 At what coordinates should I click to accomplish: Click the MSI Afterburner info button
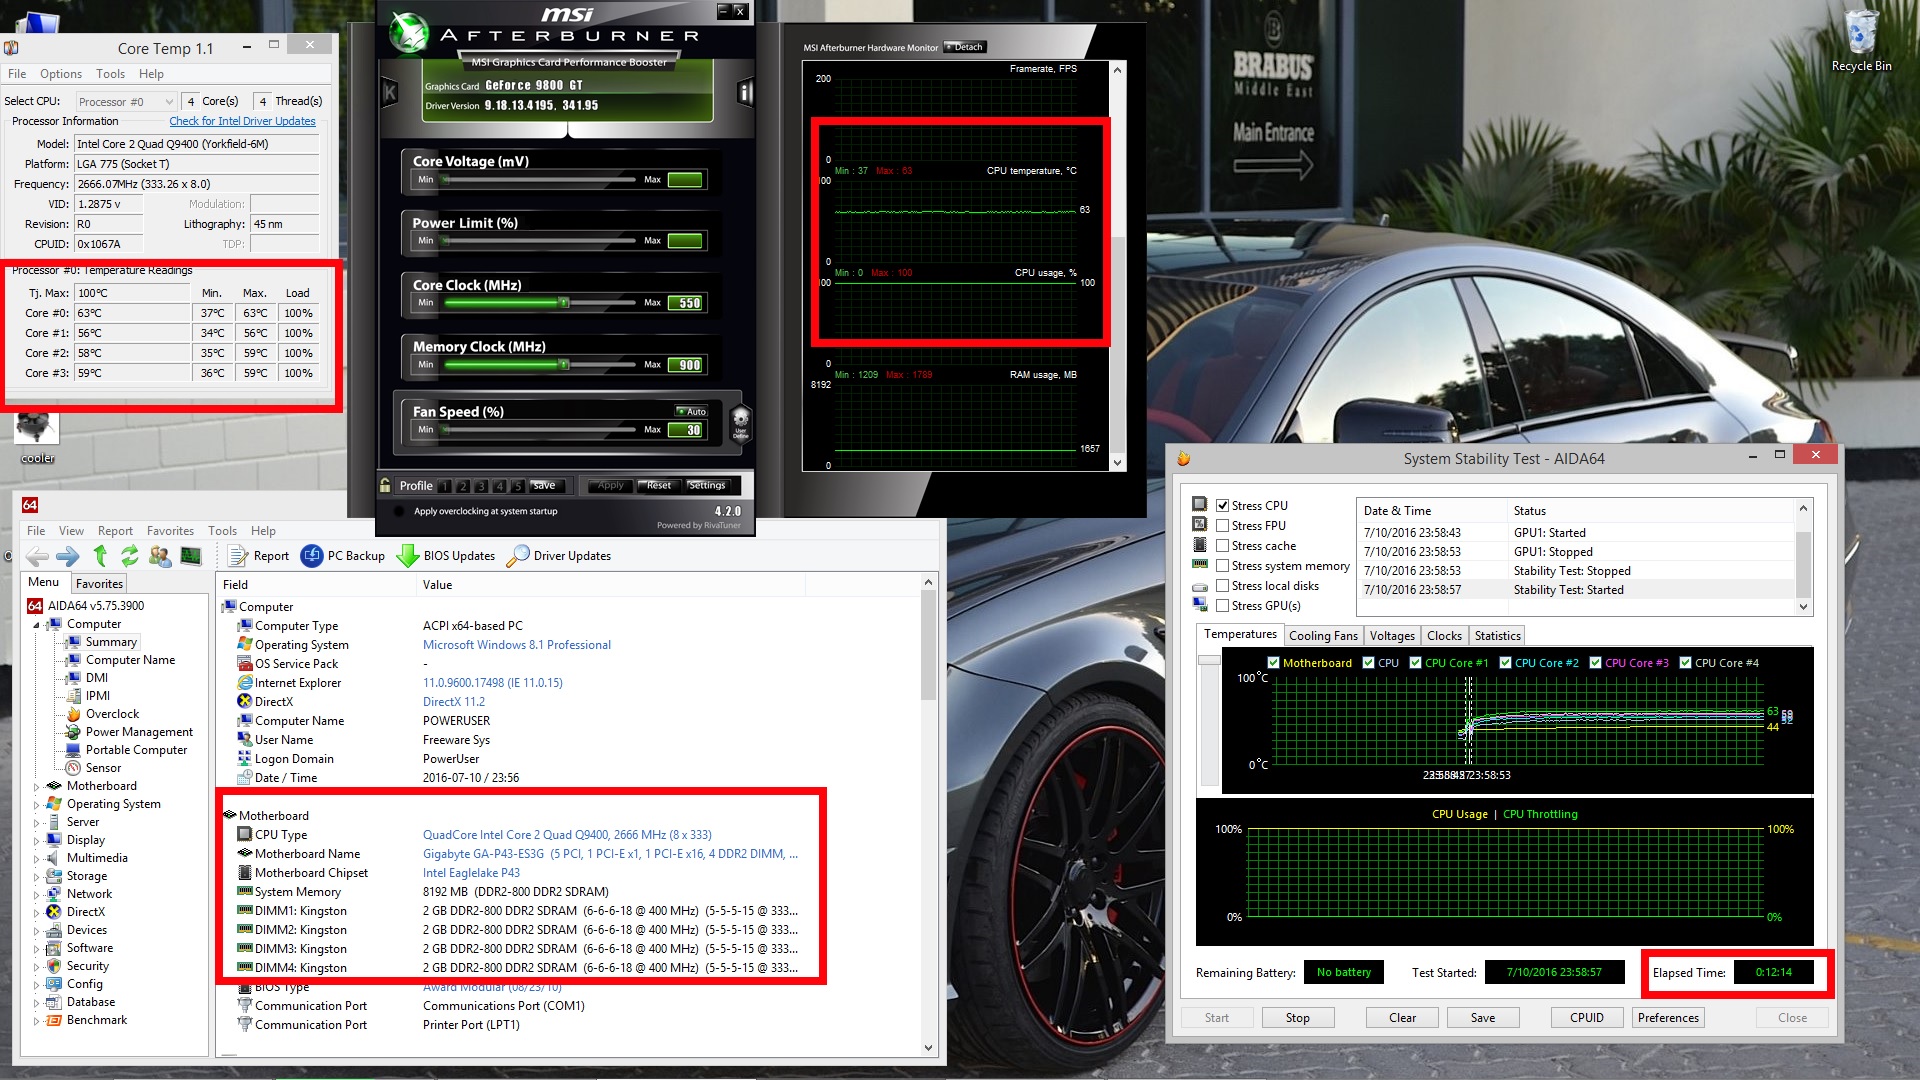(744, 93)
